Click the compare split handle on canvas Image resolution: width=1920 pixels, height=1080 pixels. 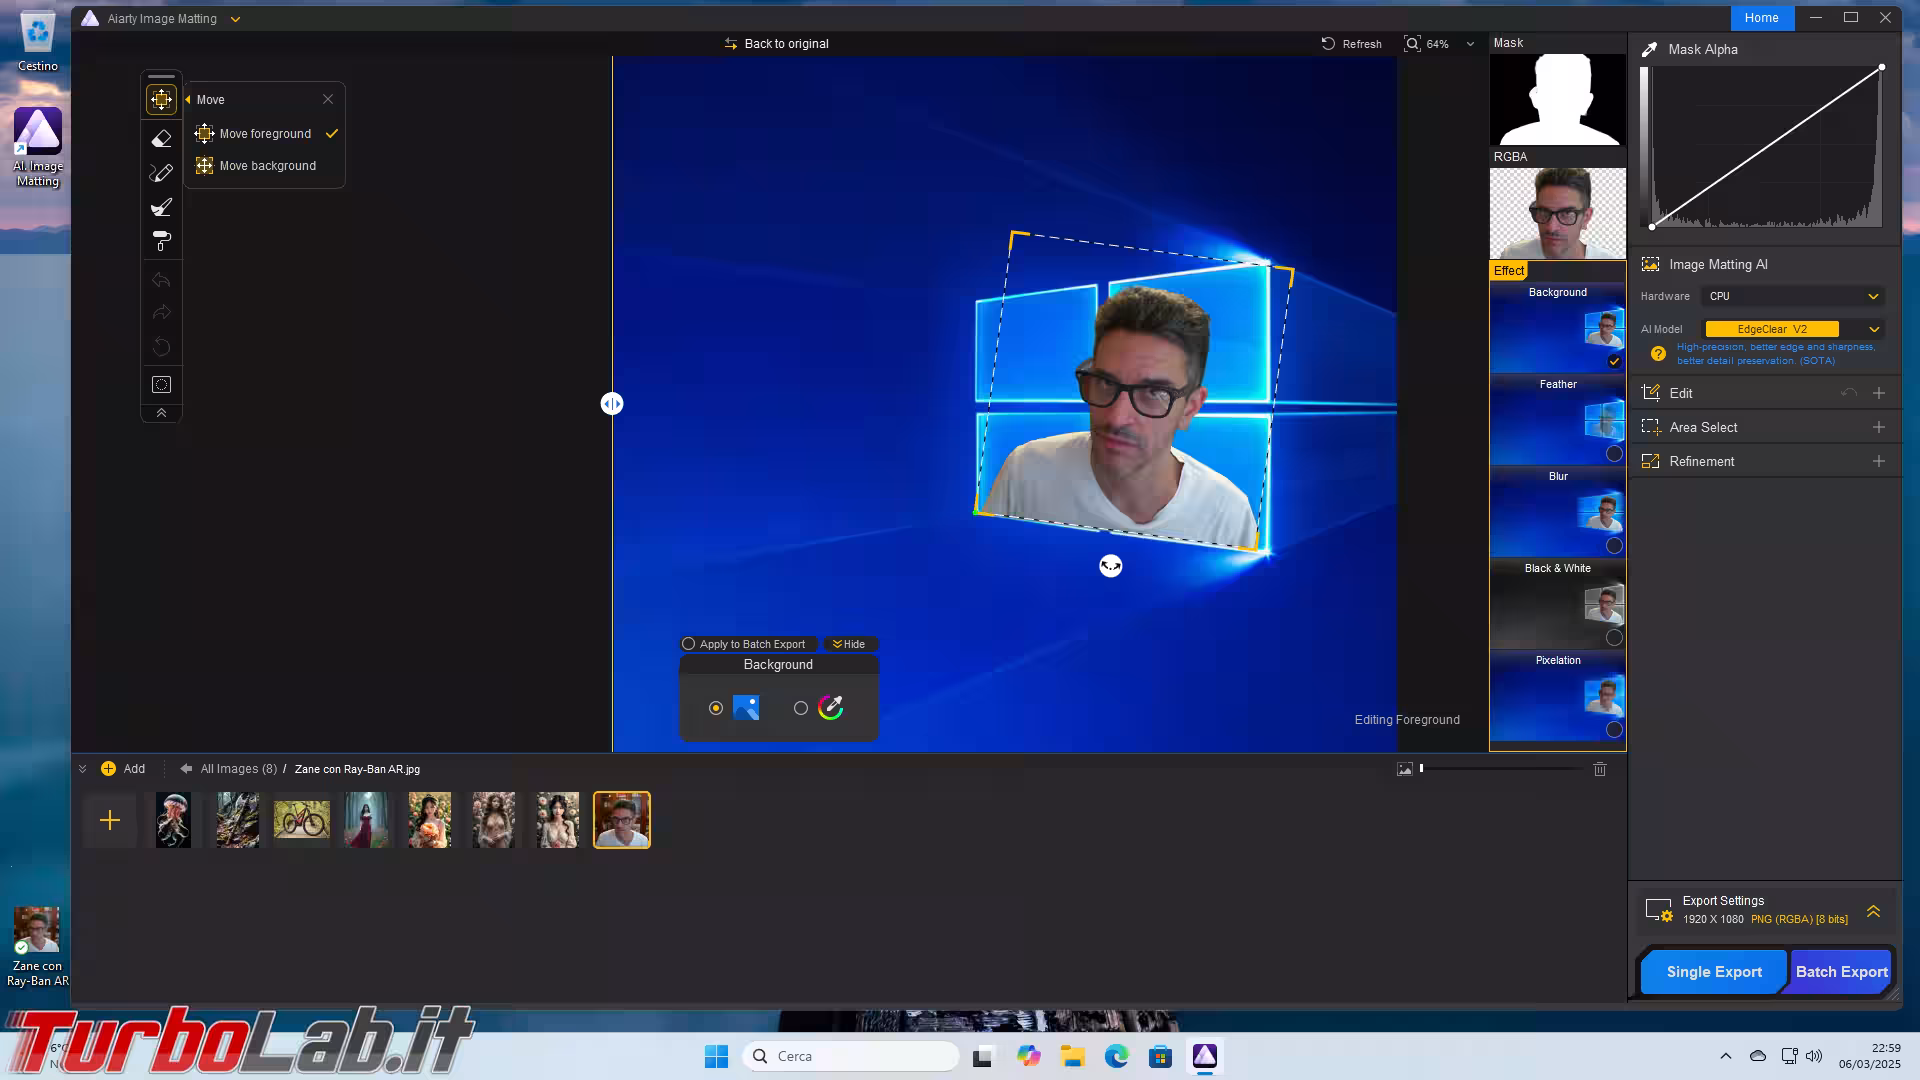coord(612,404)
